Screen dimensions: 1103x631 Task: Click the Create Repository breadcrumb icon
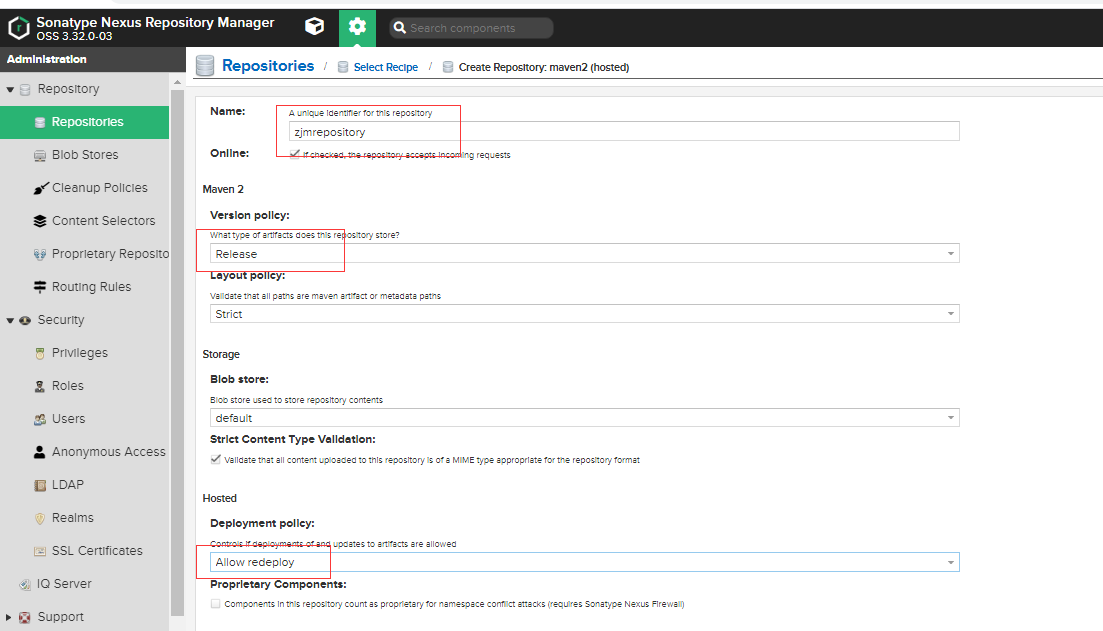tap(447, 67)
